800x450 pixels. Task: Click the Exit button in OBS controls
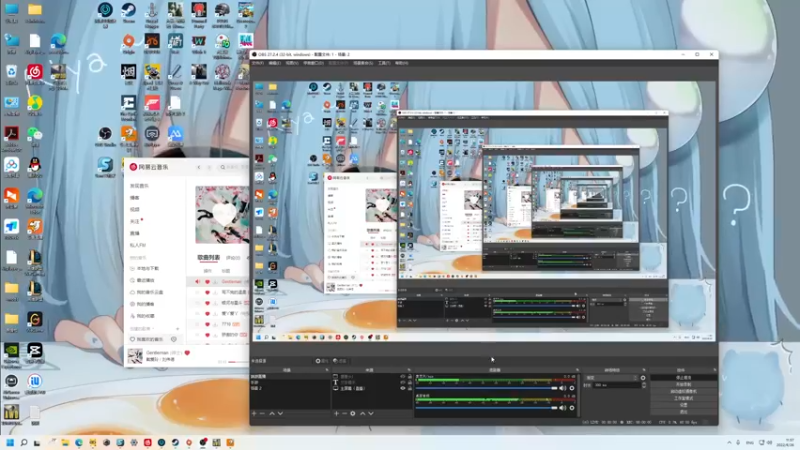pos(684,411)
